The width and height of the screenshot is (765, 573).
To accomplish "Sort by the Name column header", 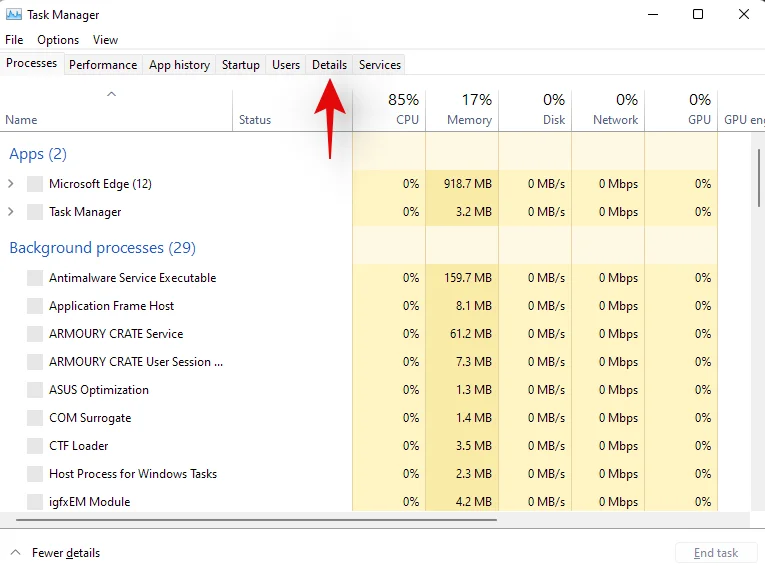I will coord(116,111).
